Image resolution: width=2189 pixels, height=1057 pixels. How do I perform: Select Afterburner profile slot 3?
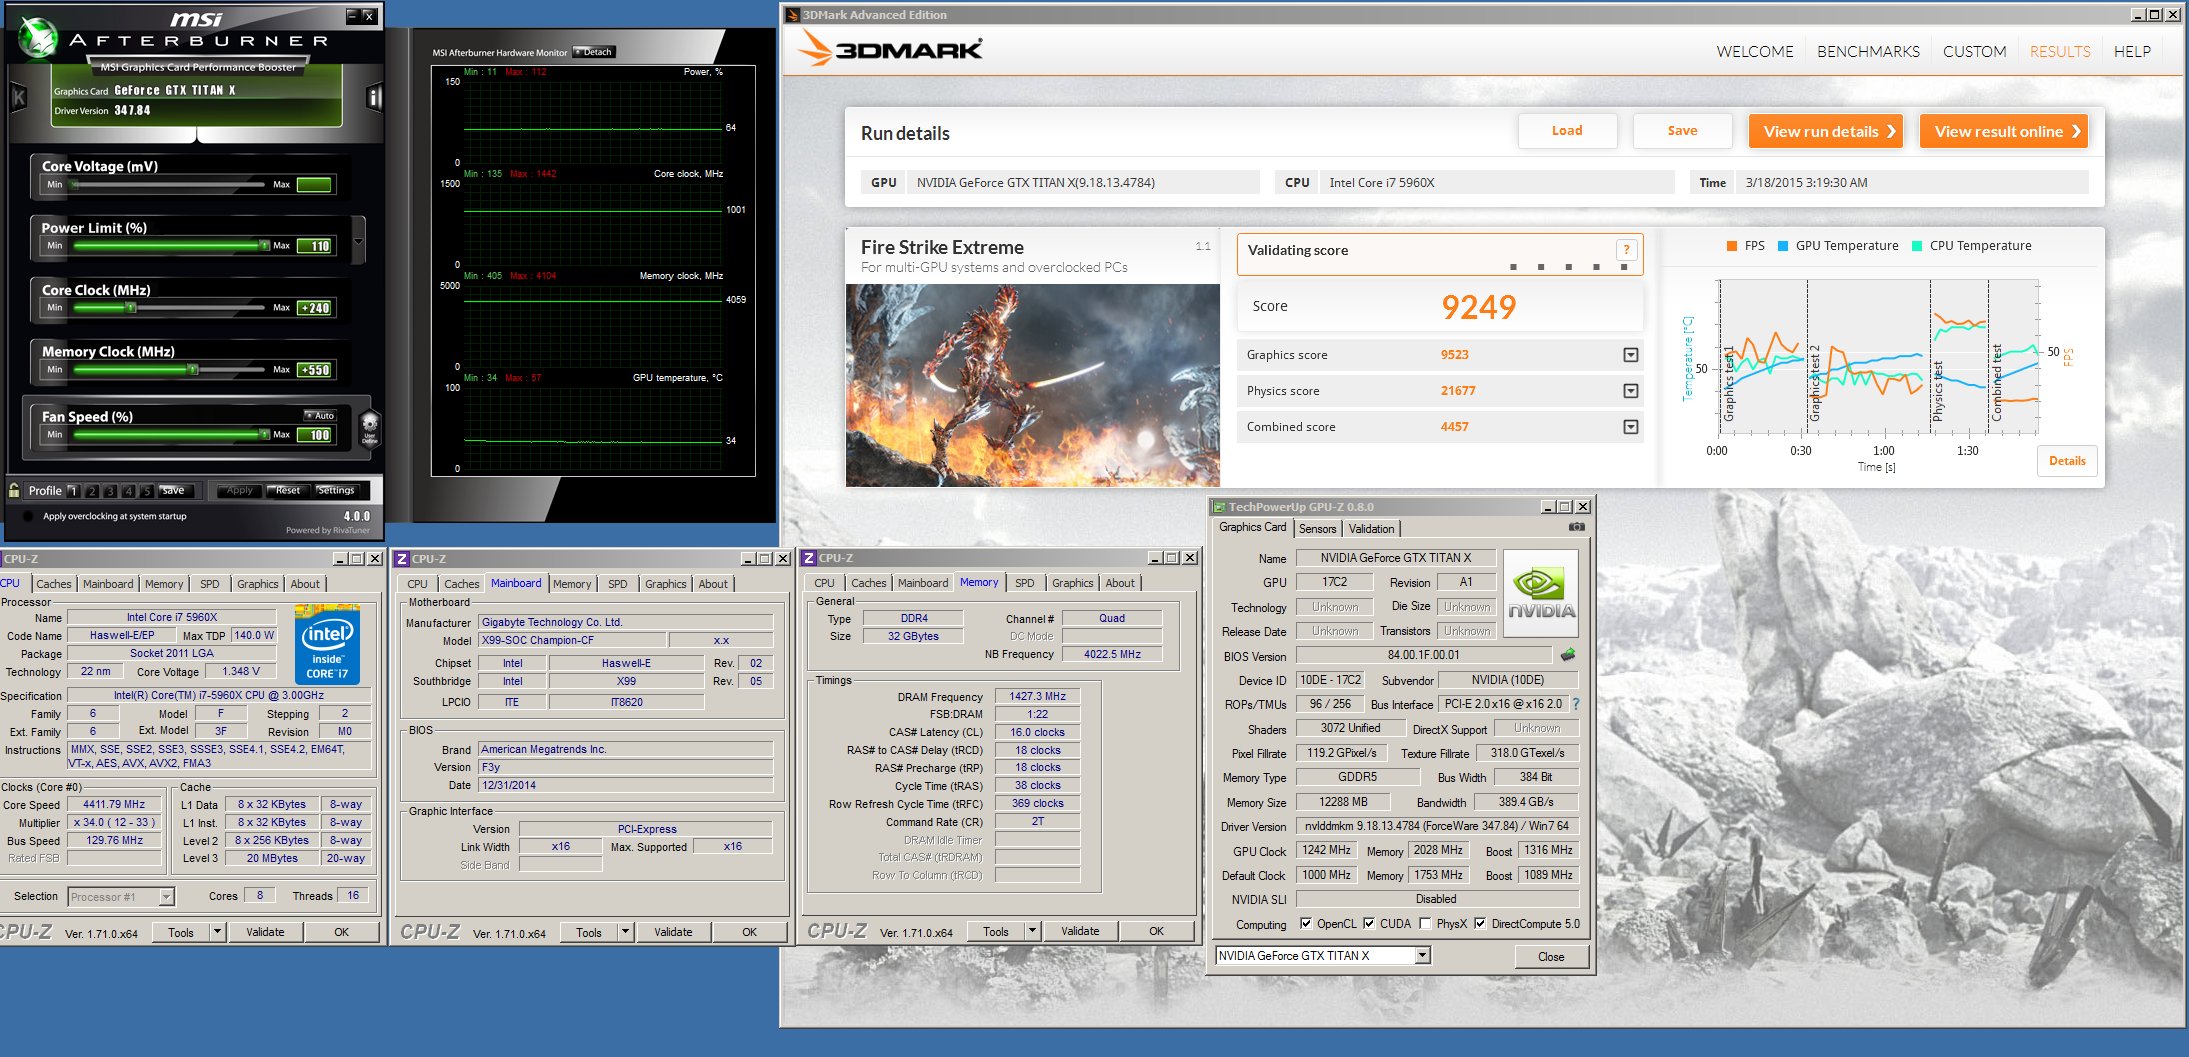click(110, 491)
